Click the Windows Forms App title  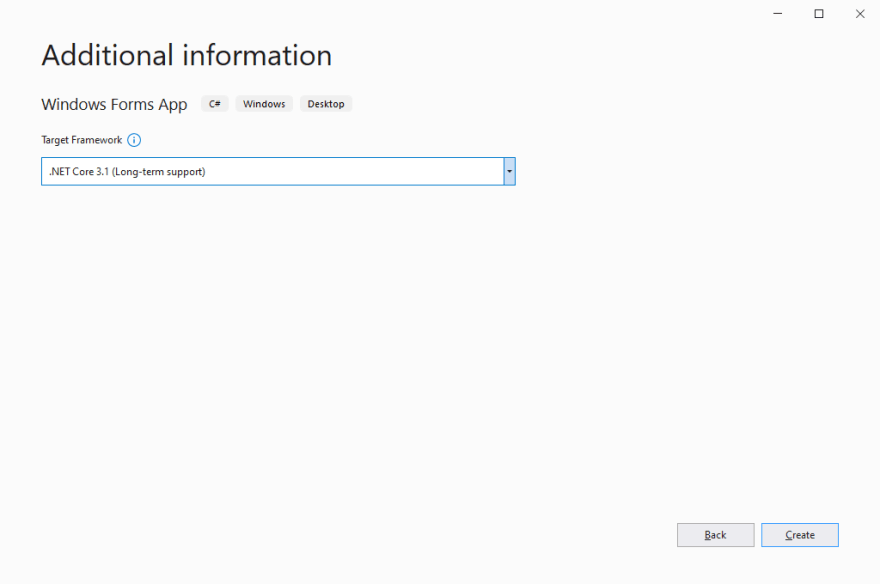[x=114, y=104]
